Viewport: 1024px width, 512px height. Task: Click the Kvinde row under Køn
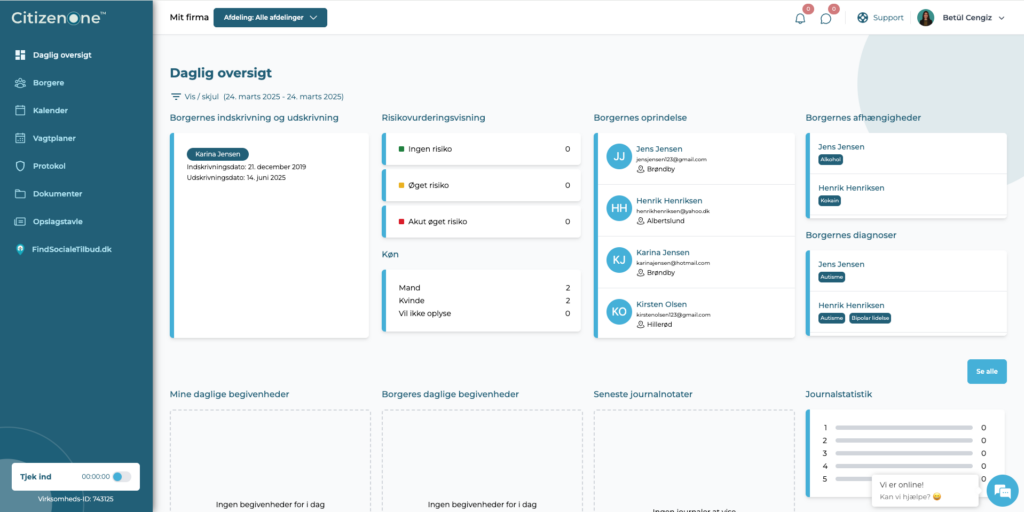pyautogui.click(x=484, y=300)
